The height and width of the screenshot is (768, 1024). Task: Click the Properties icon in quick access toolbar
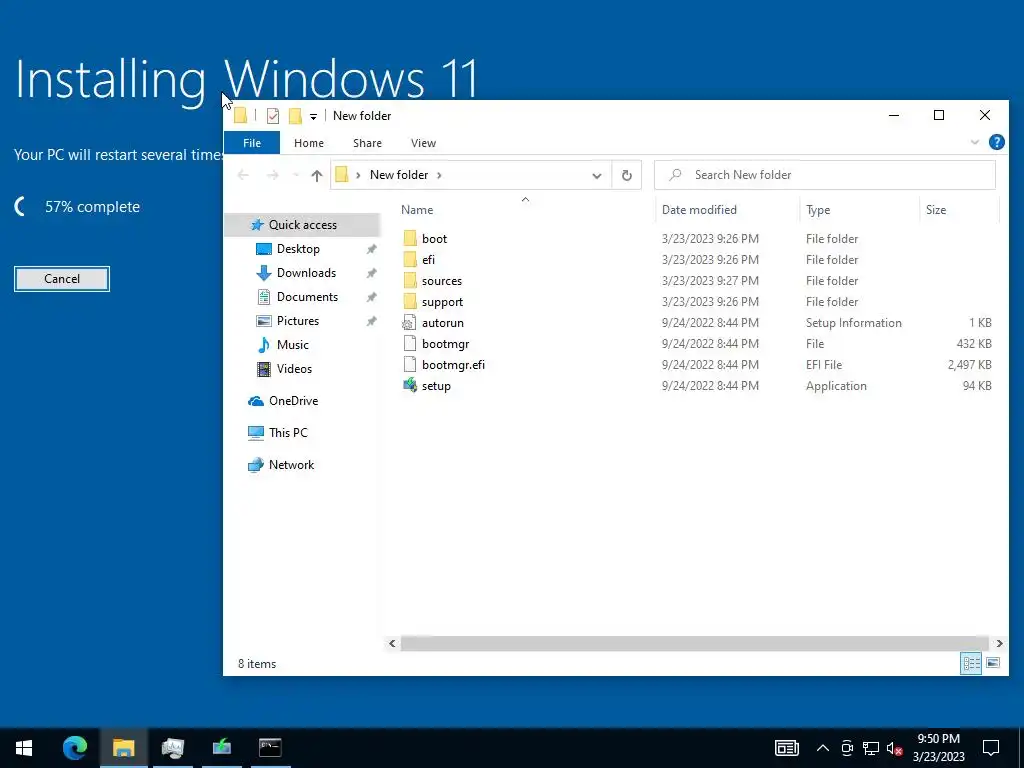coord(273,116)
